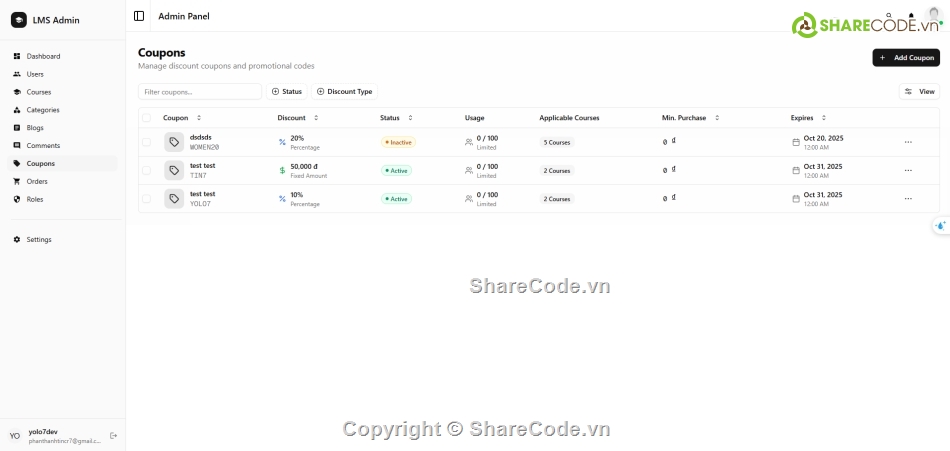
Task: Click the Add Coupon button
Action: click(x=906, y=58)
